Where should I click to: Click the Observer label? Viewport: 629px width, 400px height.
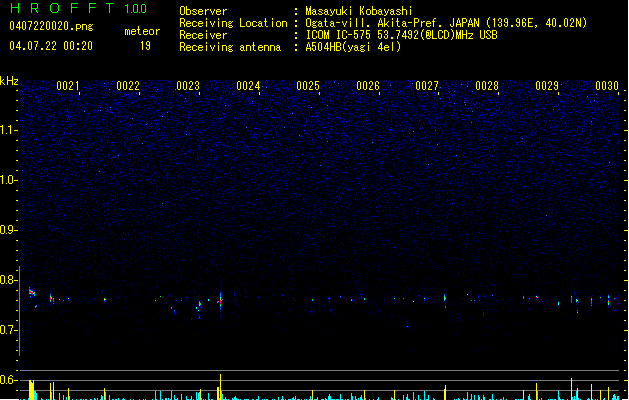click(x=203, y=11)
